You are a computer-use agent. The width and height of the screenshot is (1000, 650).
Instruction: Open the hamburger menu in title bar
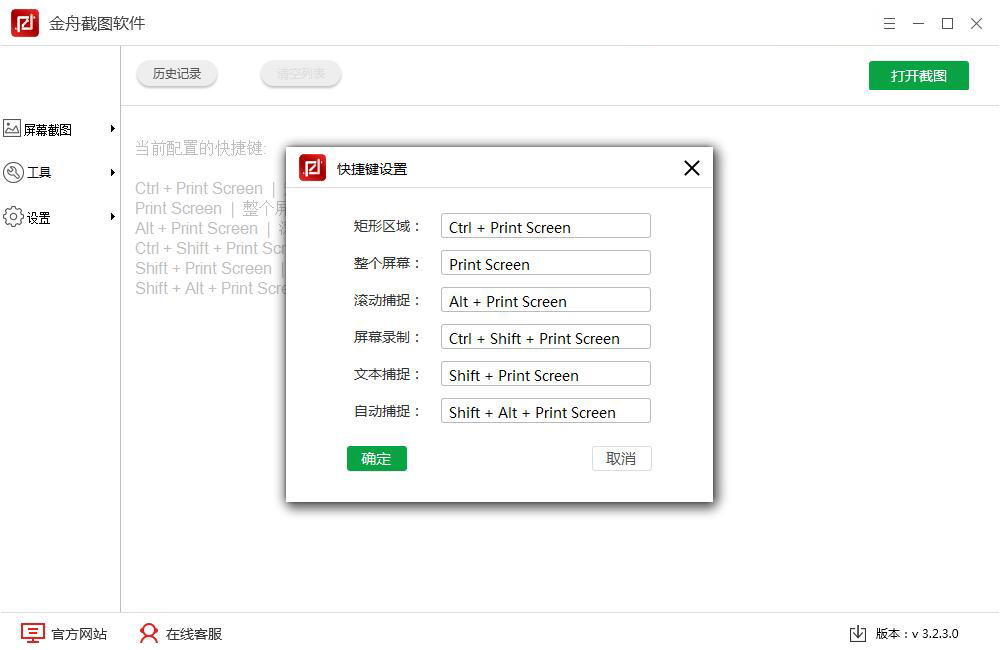[x=889, y=23]
